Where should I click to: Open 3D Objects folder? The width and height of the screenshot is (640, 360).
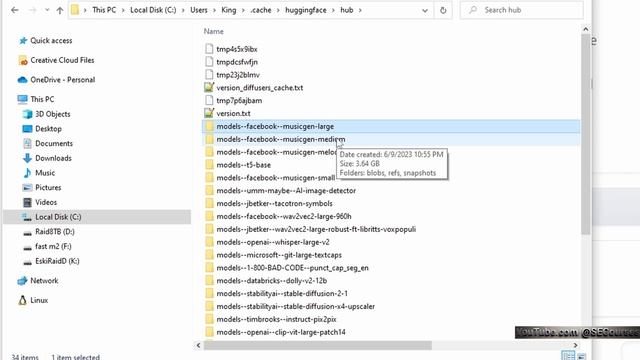(53, 114)
